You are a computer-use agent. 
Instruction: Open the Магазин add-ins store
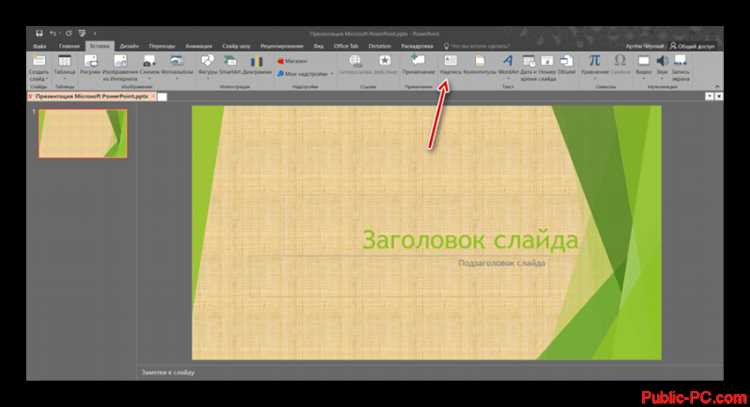(292, 61)
